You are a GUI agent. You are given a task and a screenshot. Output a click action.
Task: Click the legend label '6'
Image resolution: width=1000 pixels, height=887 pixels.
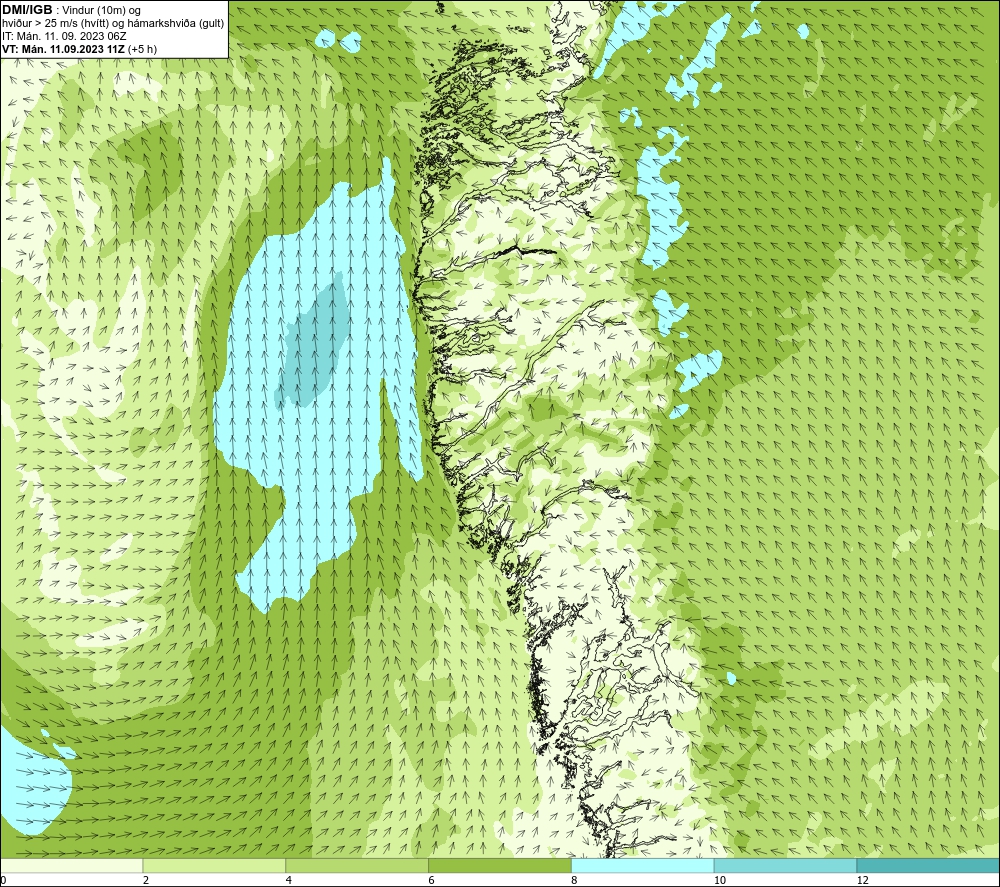point(432,881)
